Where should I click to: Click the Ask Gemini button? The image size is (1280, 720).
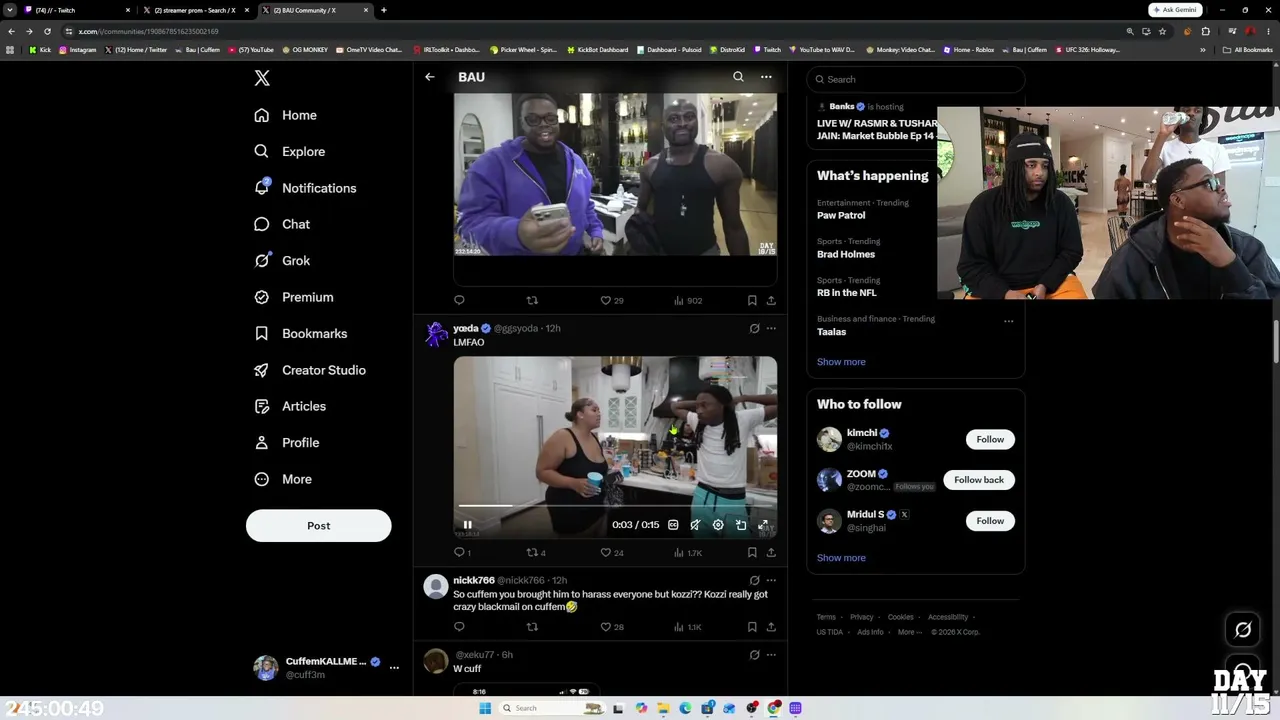[x=1176, y=10]
